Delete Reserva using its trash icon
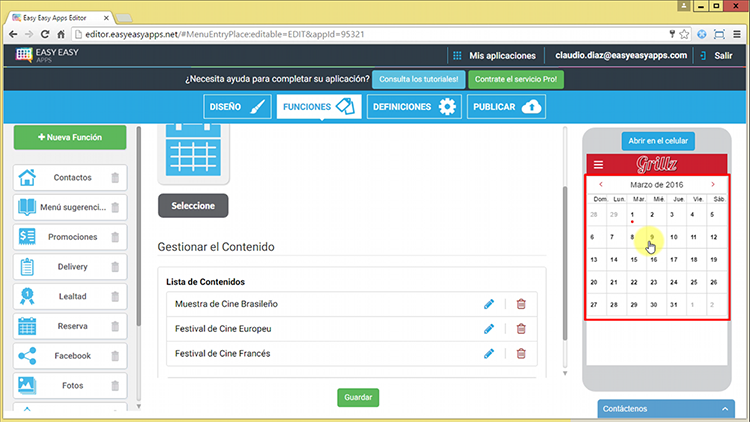The image size is (750, 422). pyautogui.click(x=115, y=326)
